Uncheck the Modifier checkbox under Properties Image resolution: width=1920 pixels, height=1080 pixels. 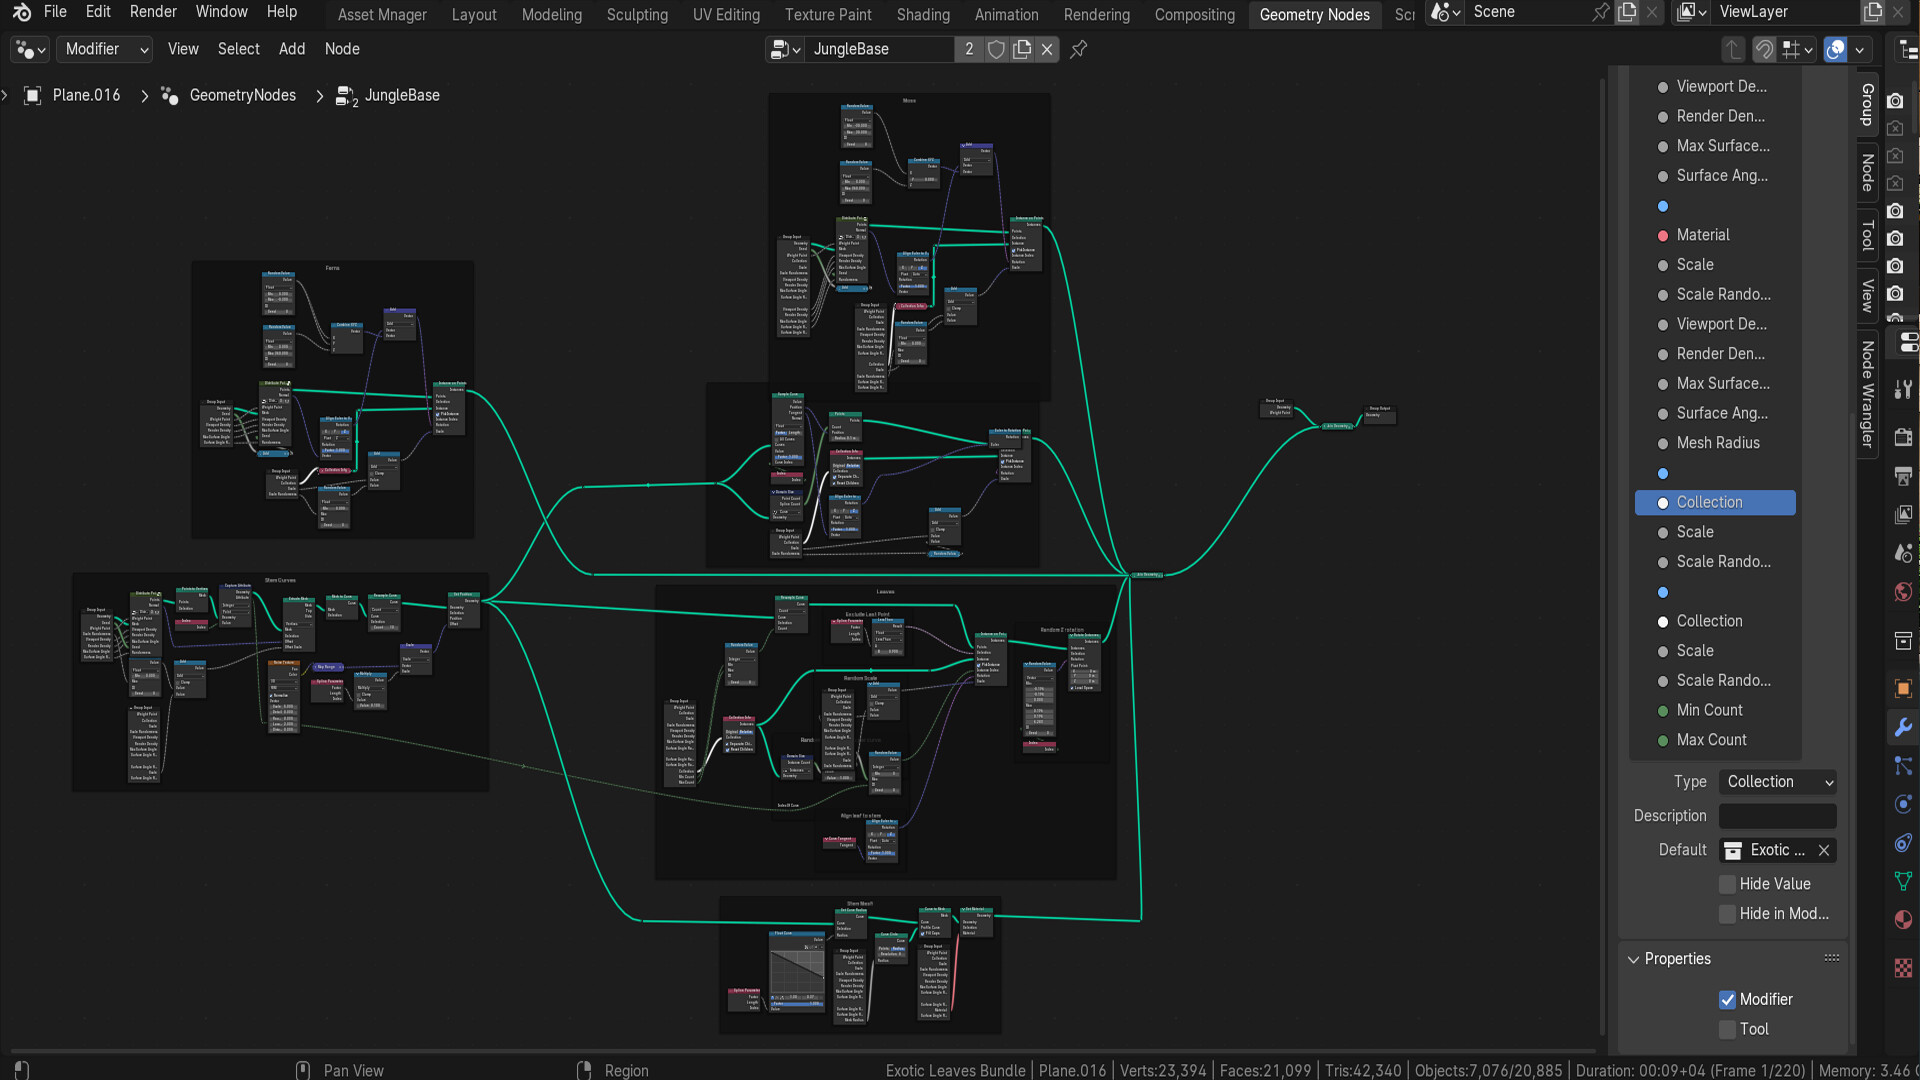(1727, 999)
